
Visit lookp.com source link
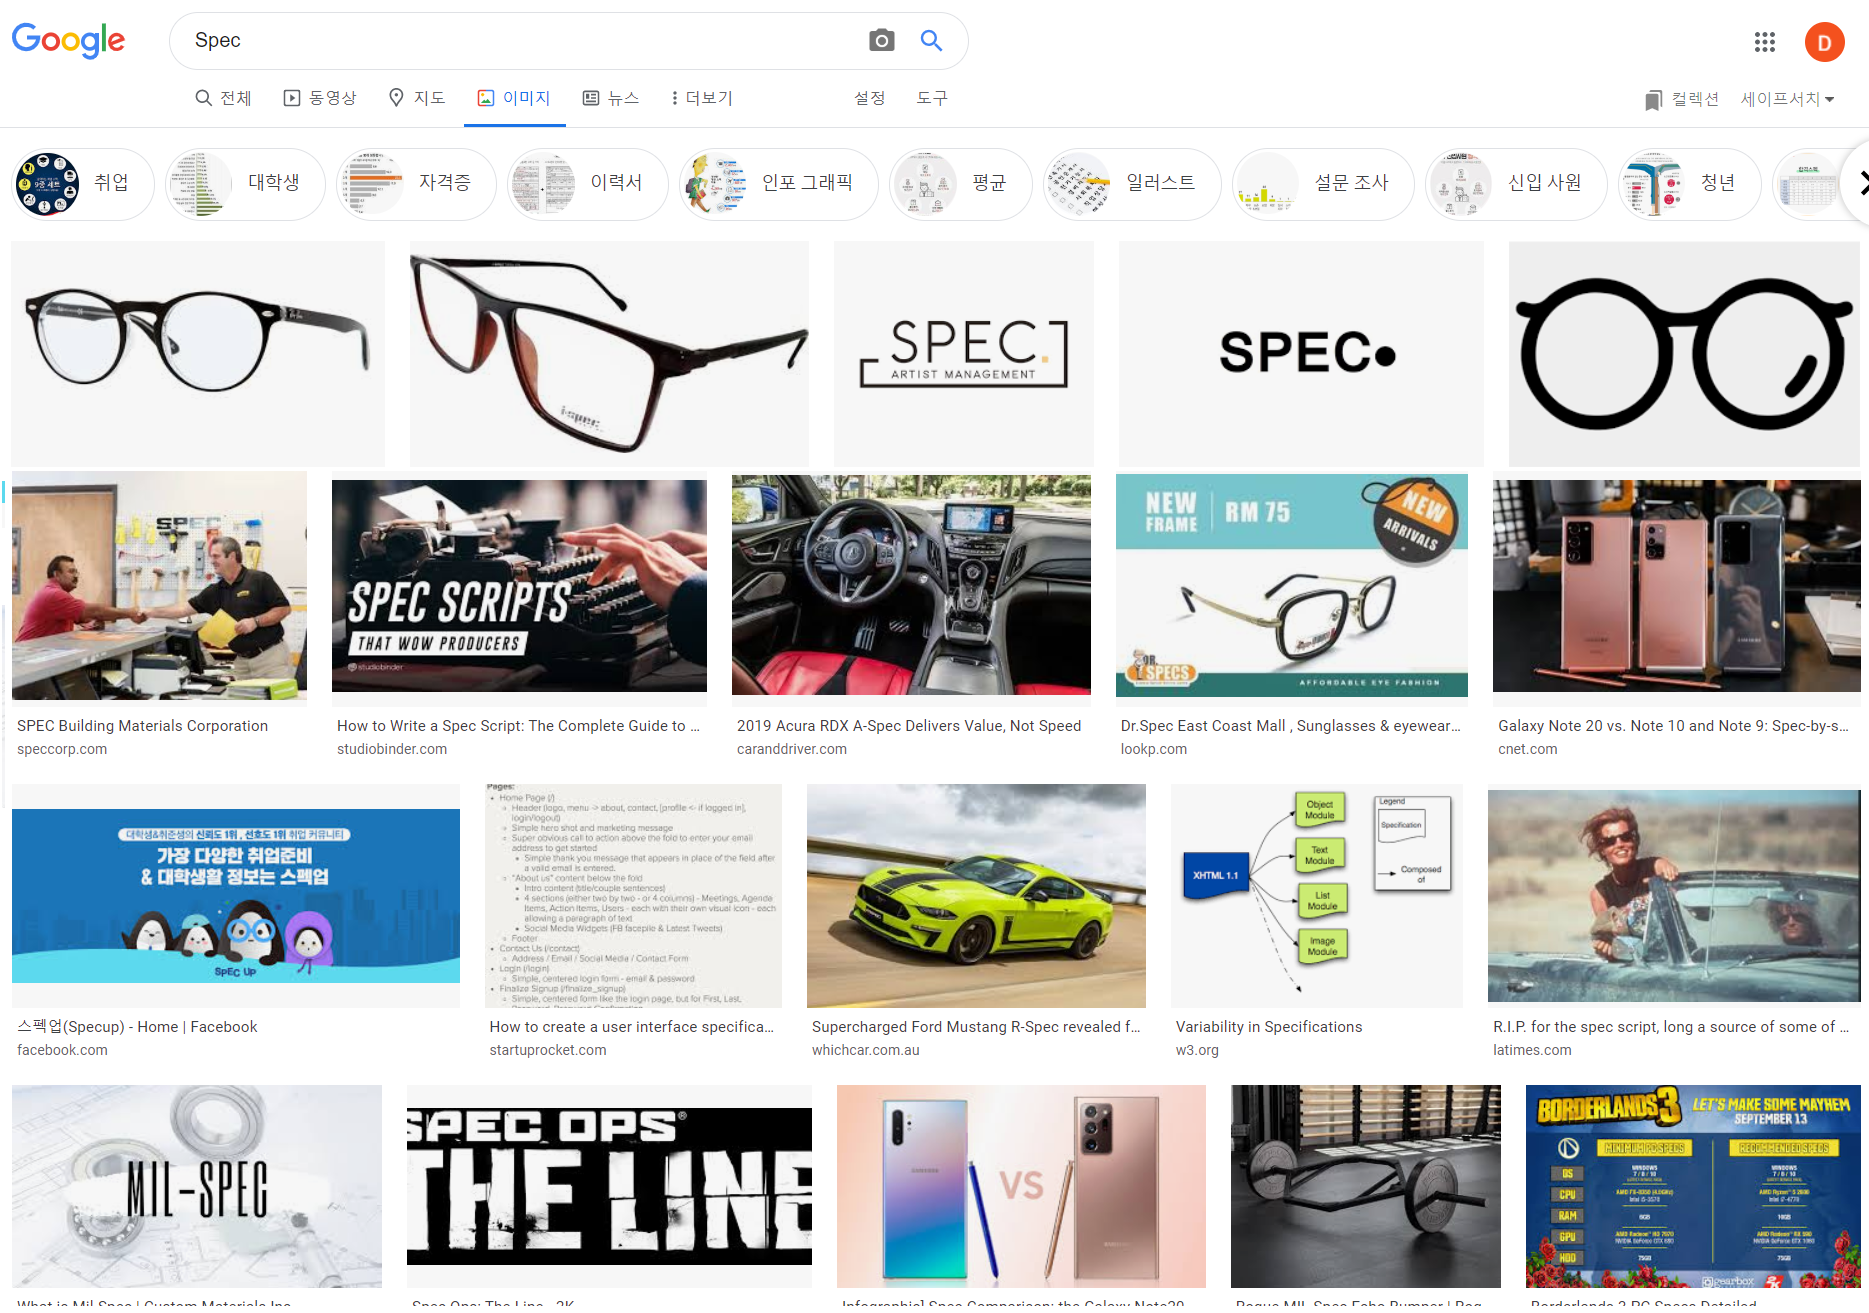coord(1154,749)
